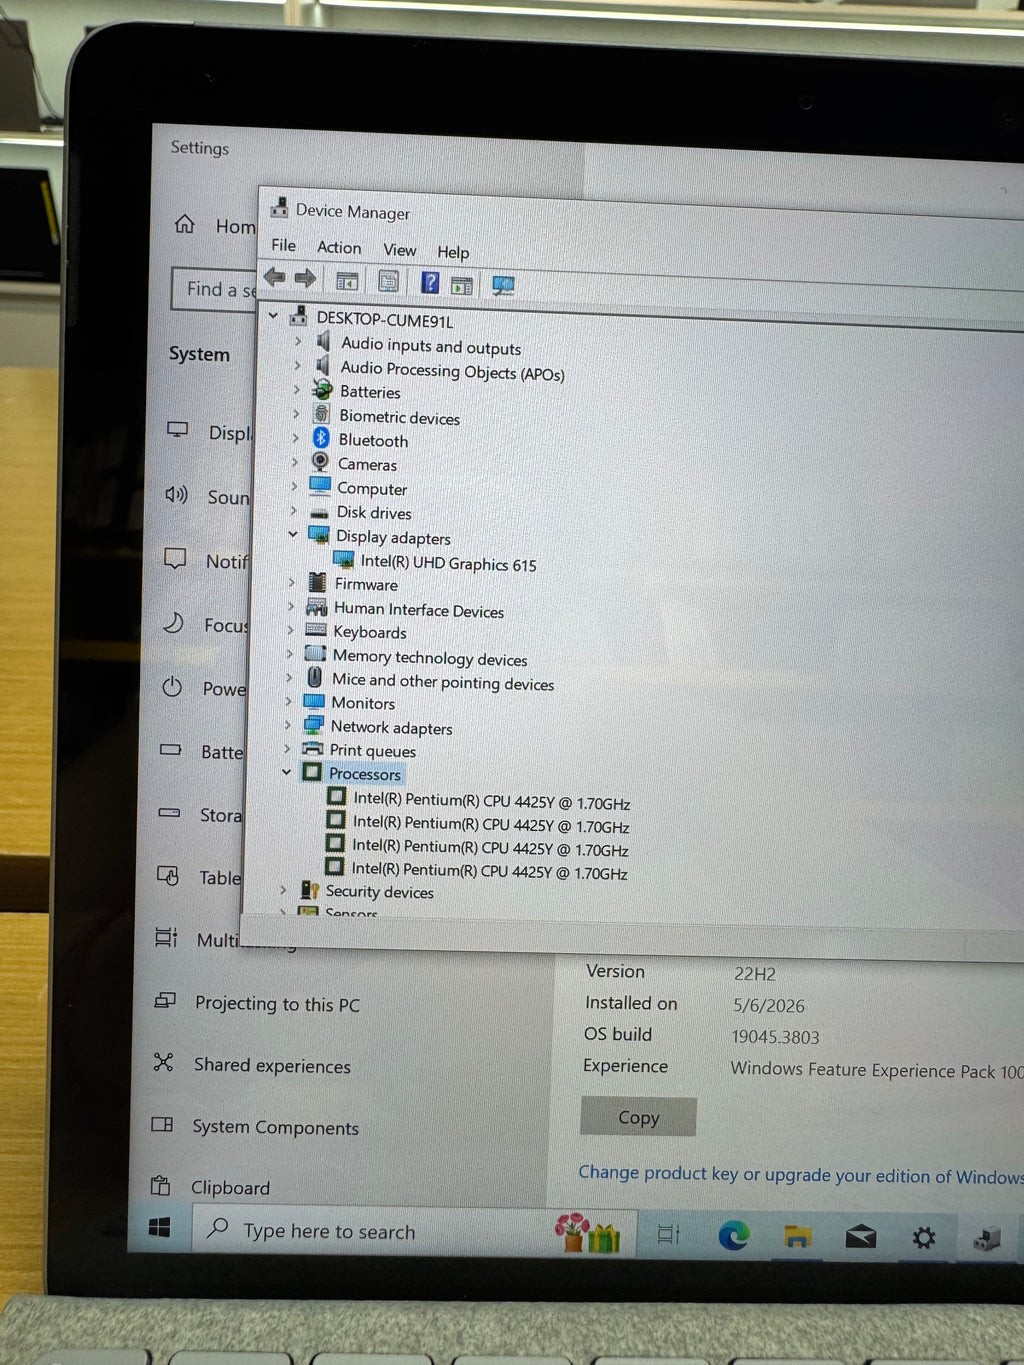The height and width of the screenshot is (1365, 1024).
Task: Select System Components in Settings sidebar
Action: point(275,1127)
